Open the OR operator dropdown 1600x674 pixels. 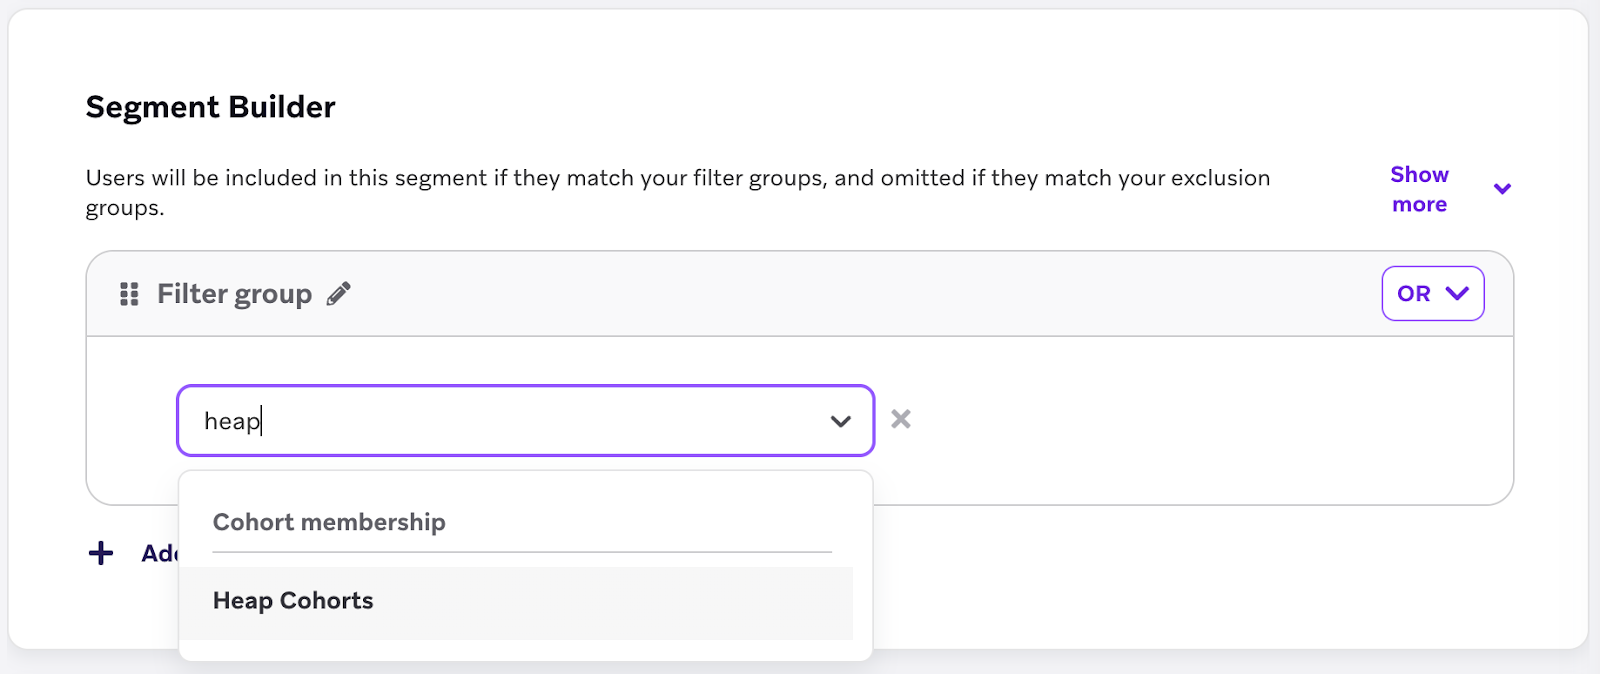[1414, 294]
